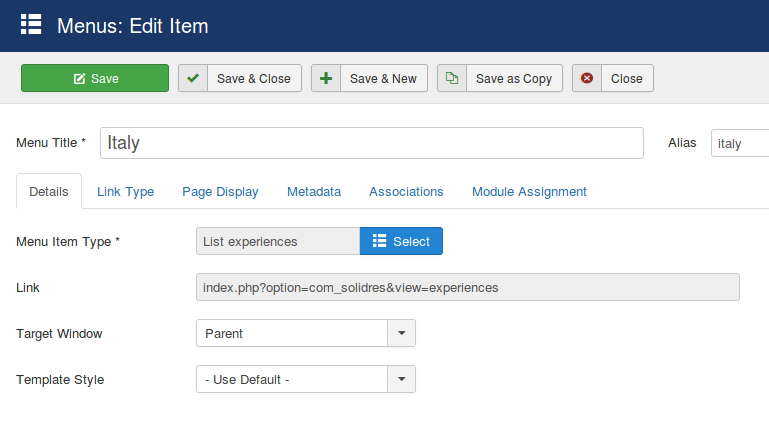Select the Associations tab
The width and height of the screenshot is (769, 437).
pos(406,191)
